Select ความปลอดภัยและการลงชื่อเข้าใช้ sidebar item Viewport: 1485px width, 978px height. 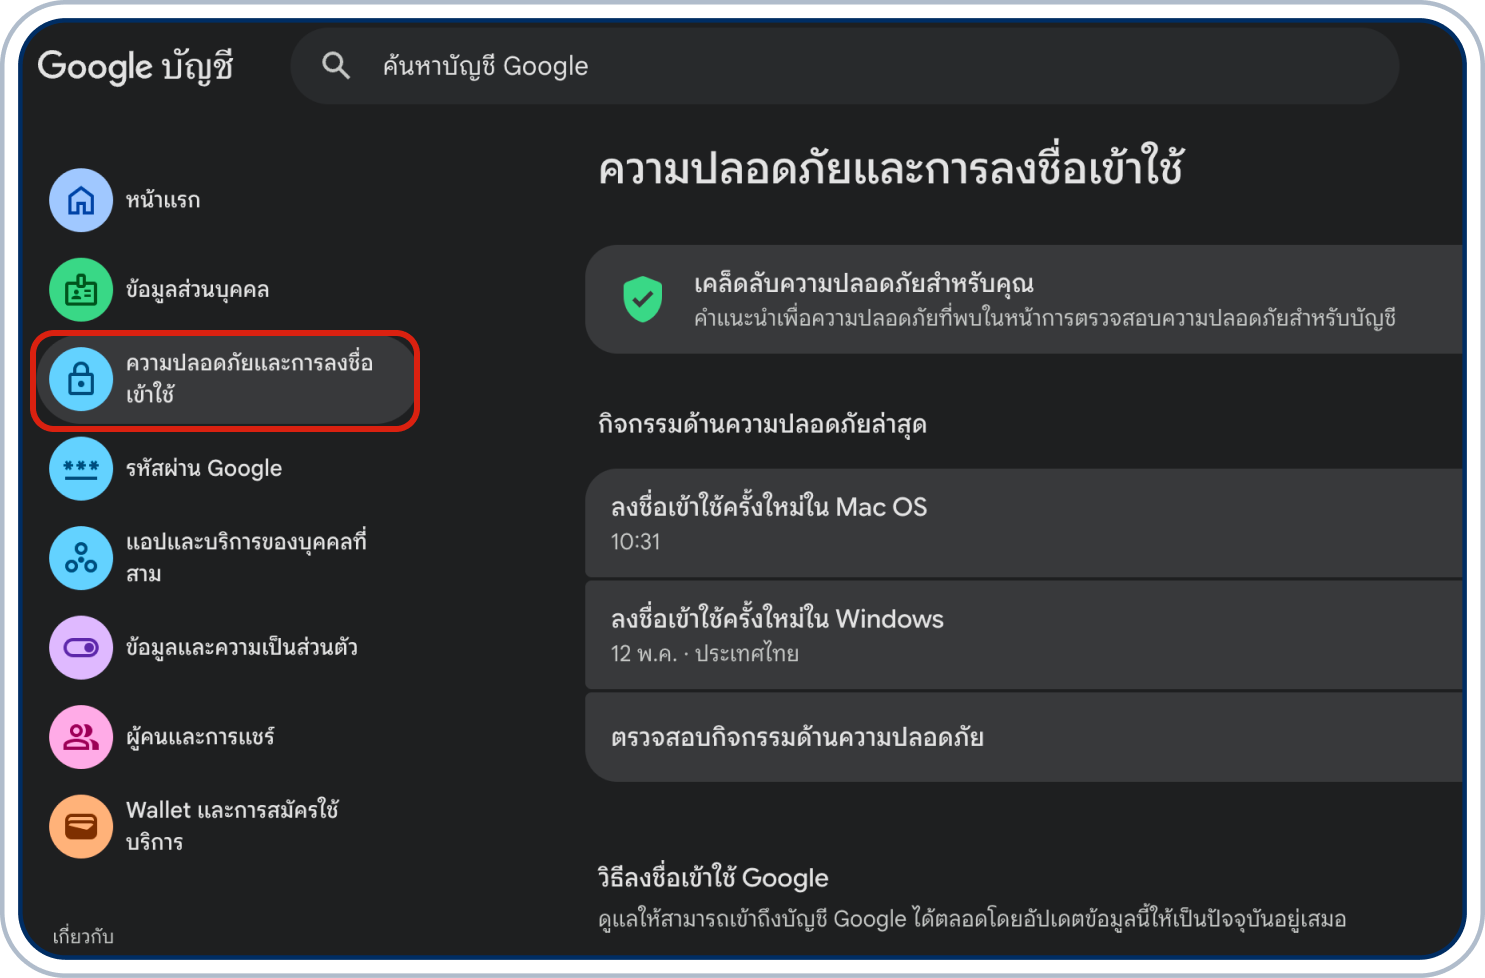226,379
